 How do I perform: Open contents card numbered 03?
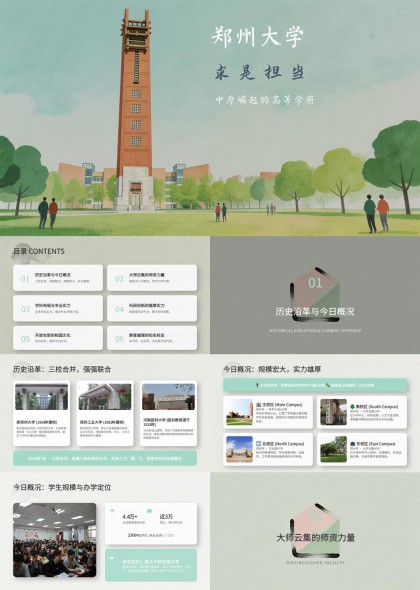[58, 308]
